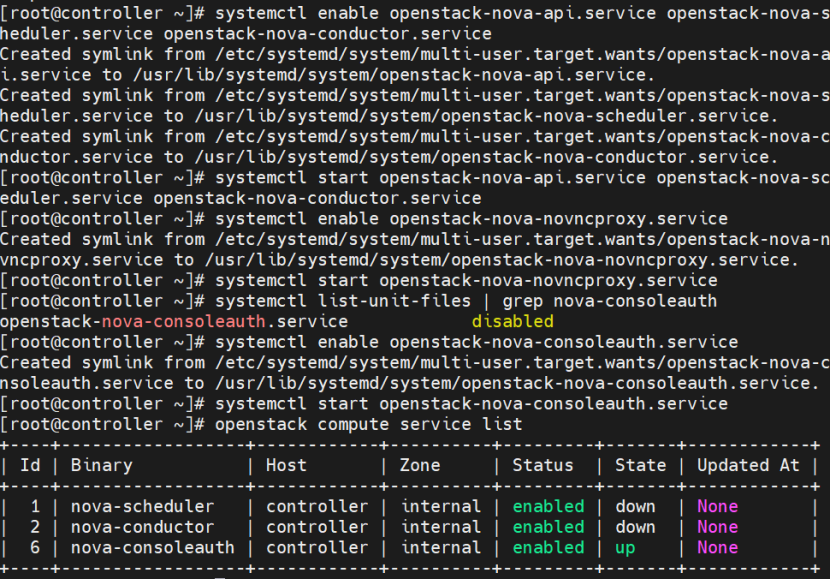Click 'controller' host in nova-scheduler row
831x579 pixels.
pos(317,506)
